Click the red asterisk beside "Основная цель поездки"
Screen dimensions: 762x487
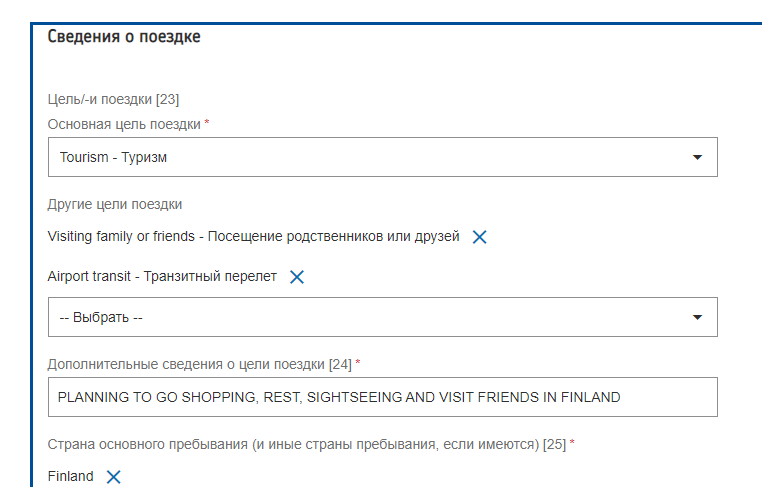click(207, 122)
